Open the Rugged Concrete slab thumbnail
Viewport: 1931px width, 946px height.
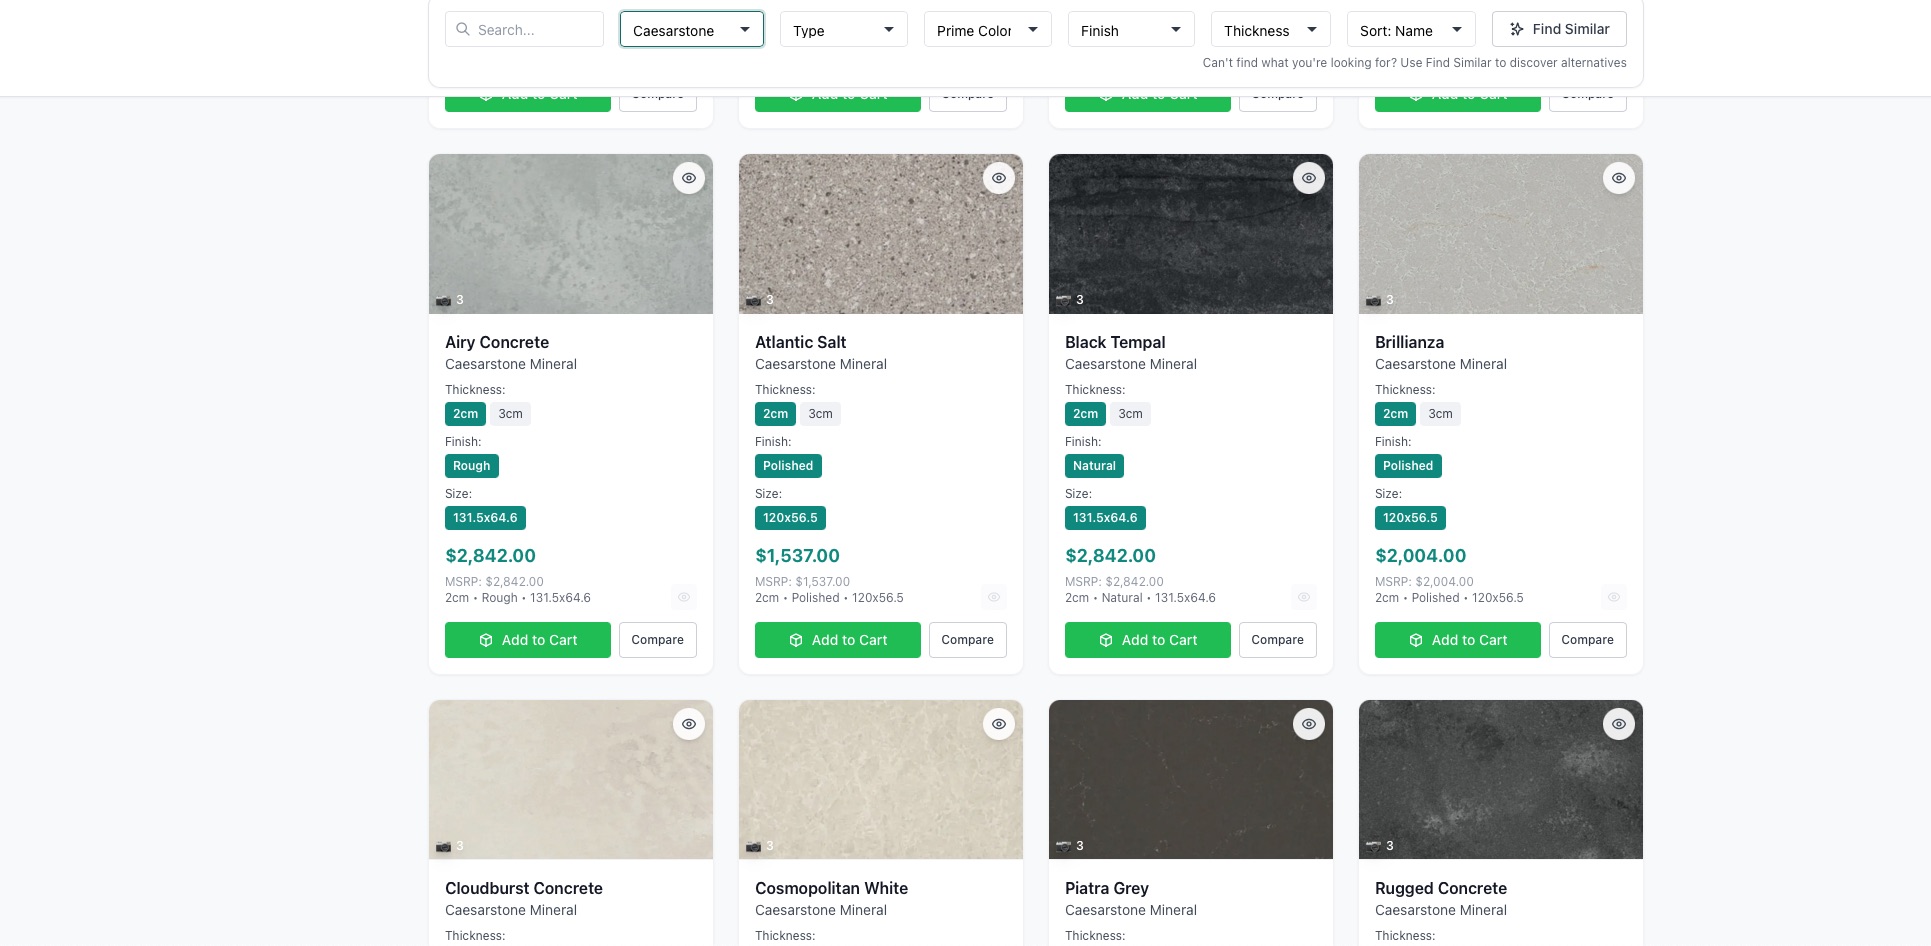[1501, 780]
